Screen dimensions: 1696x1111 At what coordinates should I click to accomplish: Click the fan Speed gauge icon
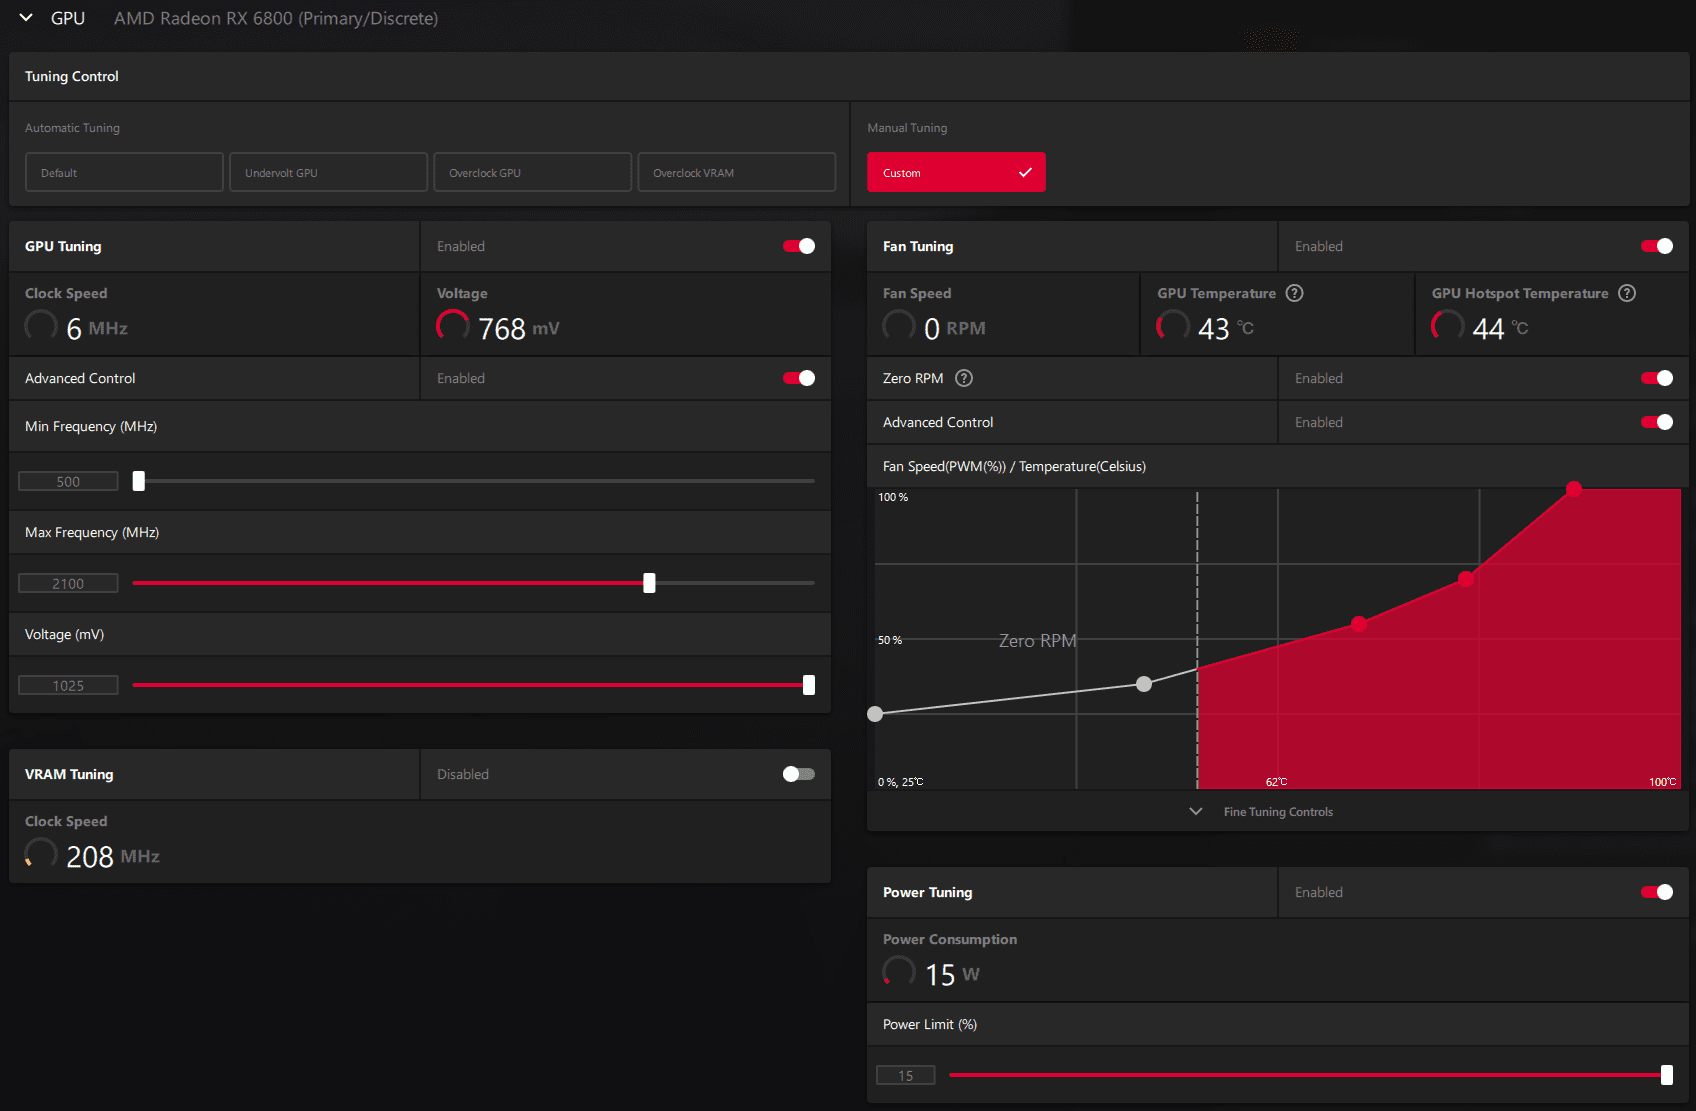[899, 325]
